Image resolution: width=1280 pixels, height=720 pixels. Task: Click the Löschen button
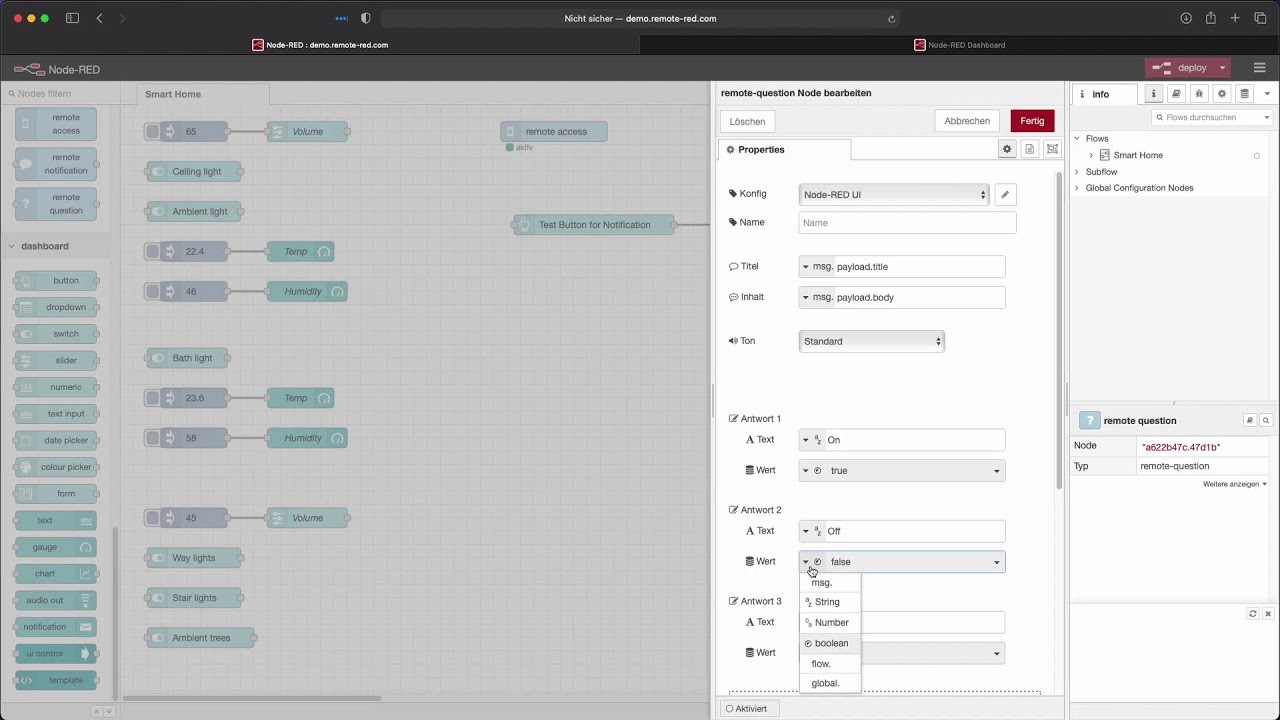pyautogui.click(x=747, y=121)
